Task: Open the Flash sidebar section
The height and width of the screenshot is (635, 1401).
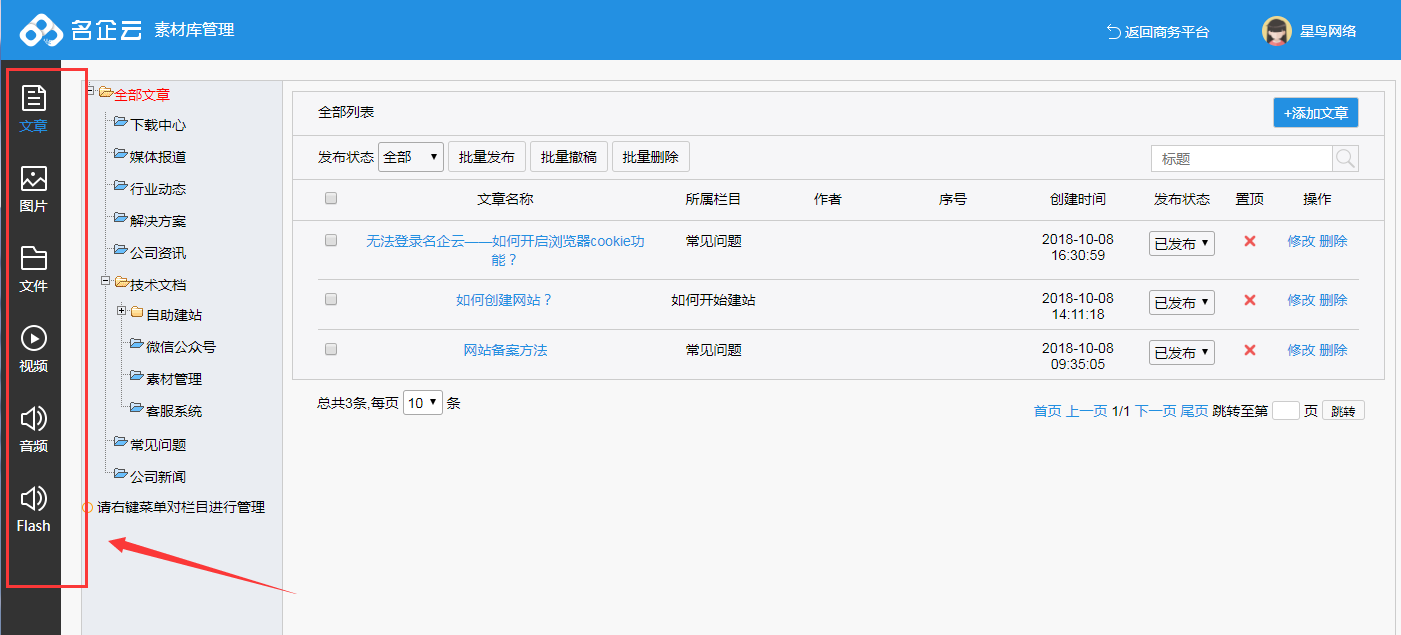Action: [x=34, y=509]
